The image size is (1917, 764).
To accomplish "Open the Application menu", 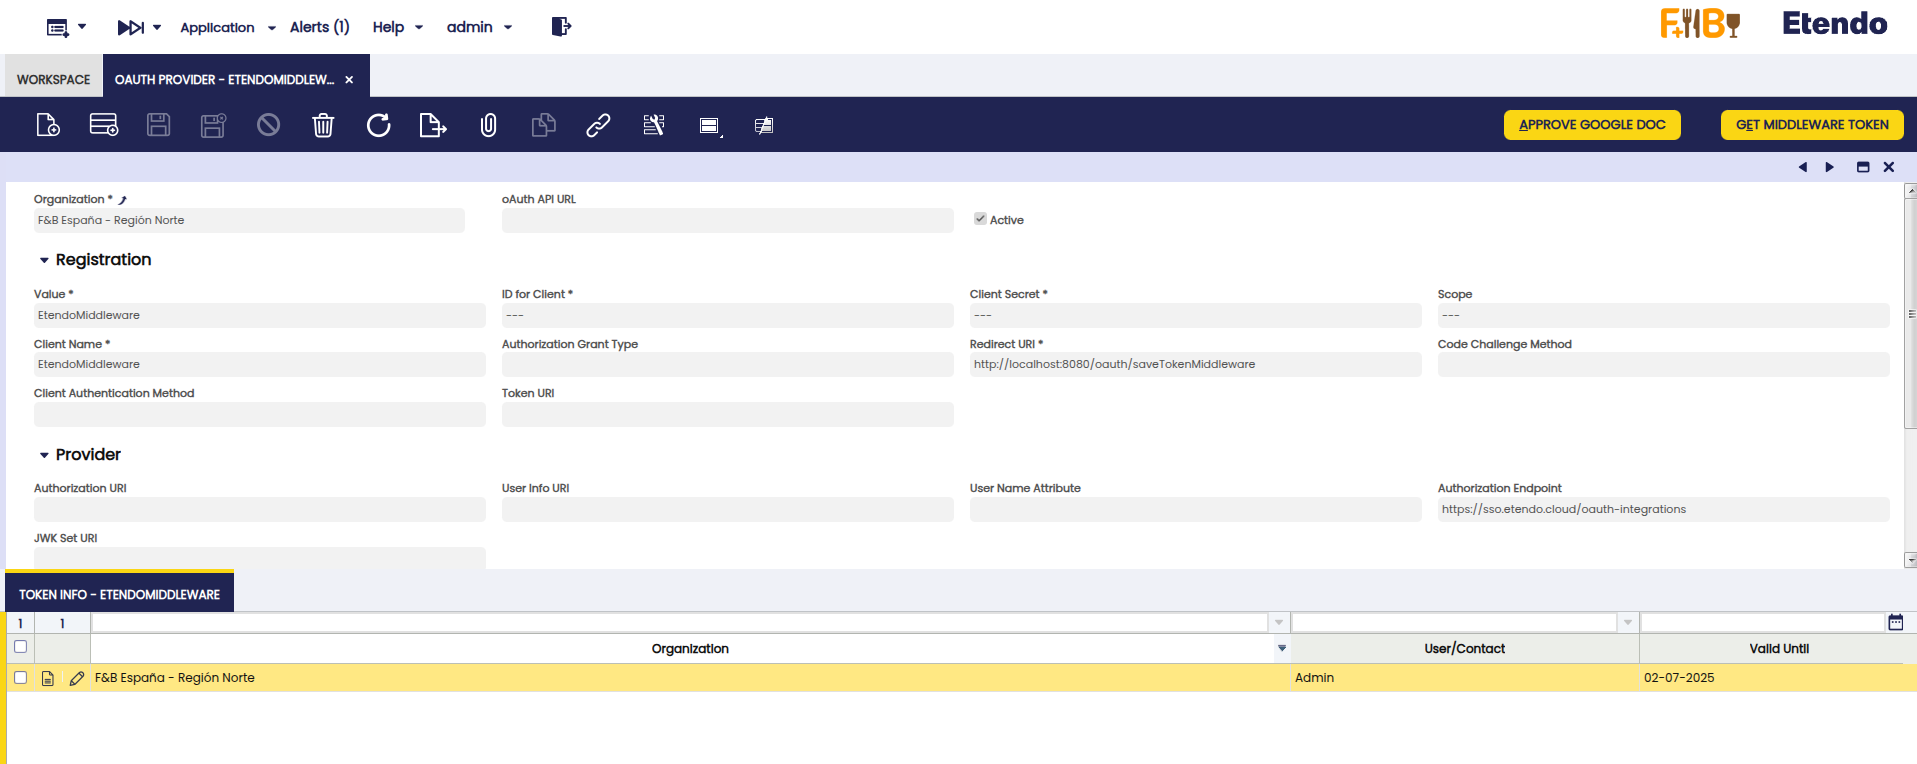I will click(x=227, y=28).
